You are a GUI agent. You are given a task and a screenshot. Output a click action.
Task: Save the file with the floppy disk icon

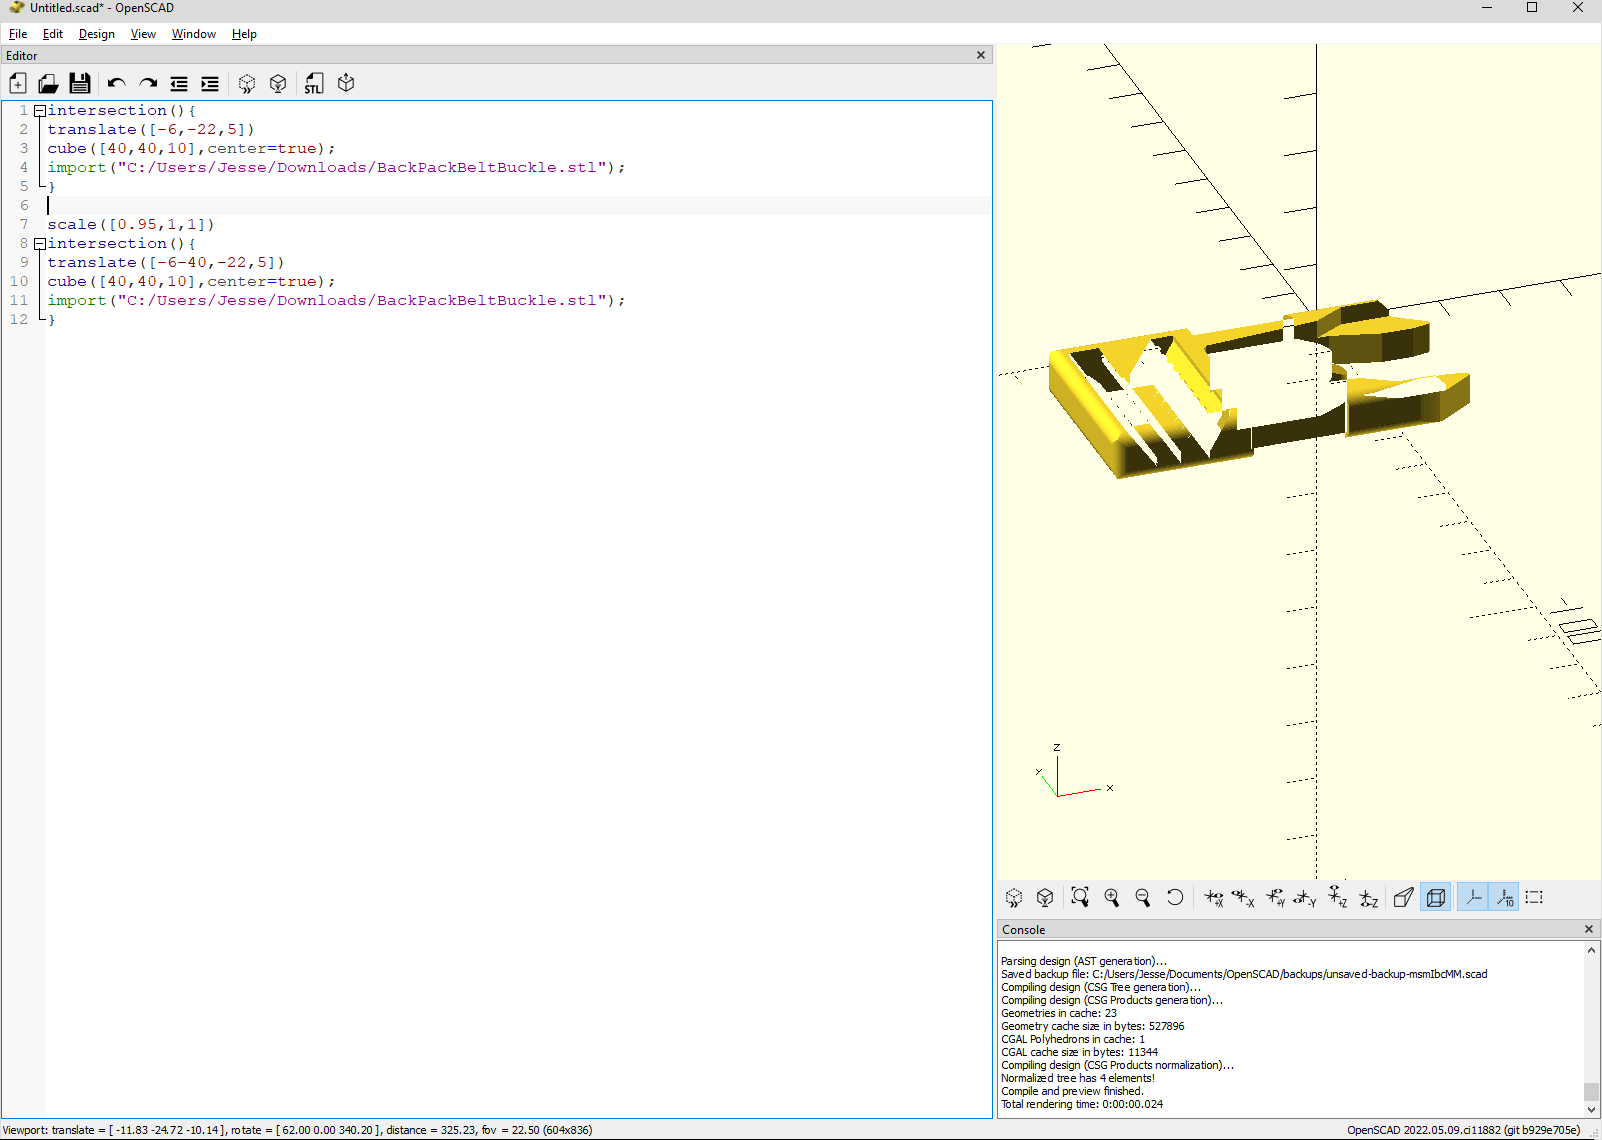80,84
